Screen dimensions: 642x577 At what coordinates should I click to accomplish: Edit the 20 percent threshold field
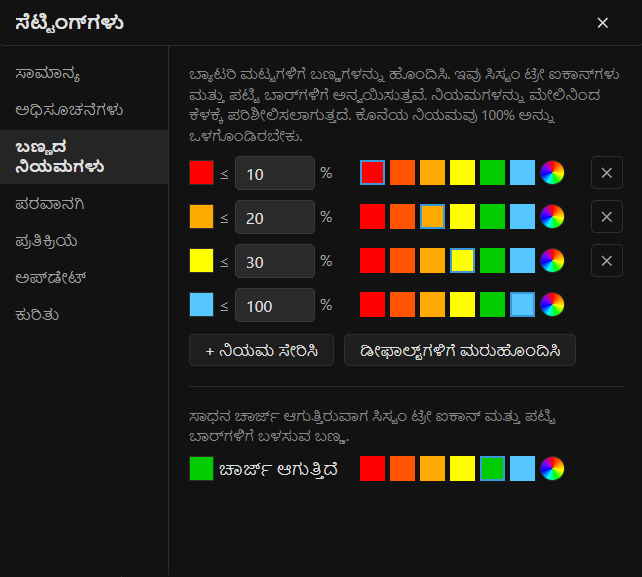[275, 217]
